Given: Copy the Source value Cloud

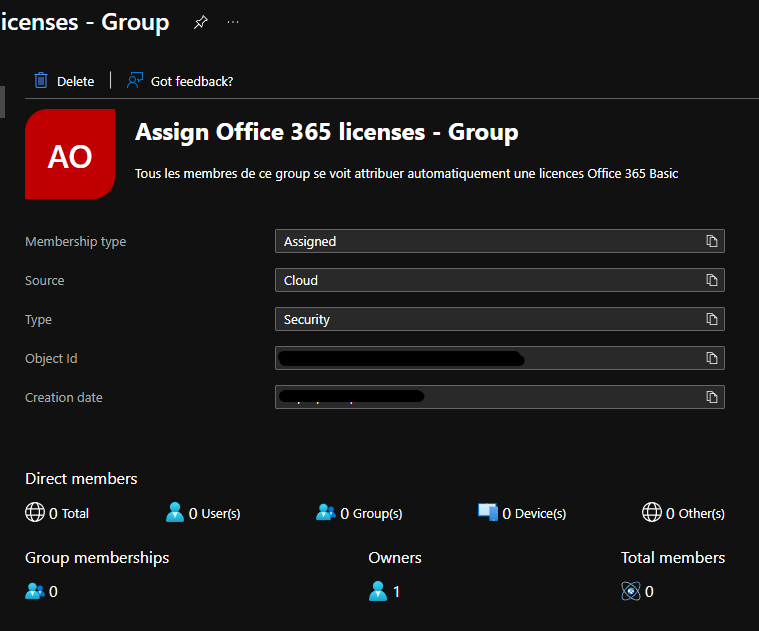Looking at the screenshot, I should [x=712, y=280].
